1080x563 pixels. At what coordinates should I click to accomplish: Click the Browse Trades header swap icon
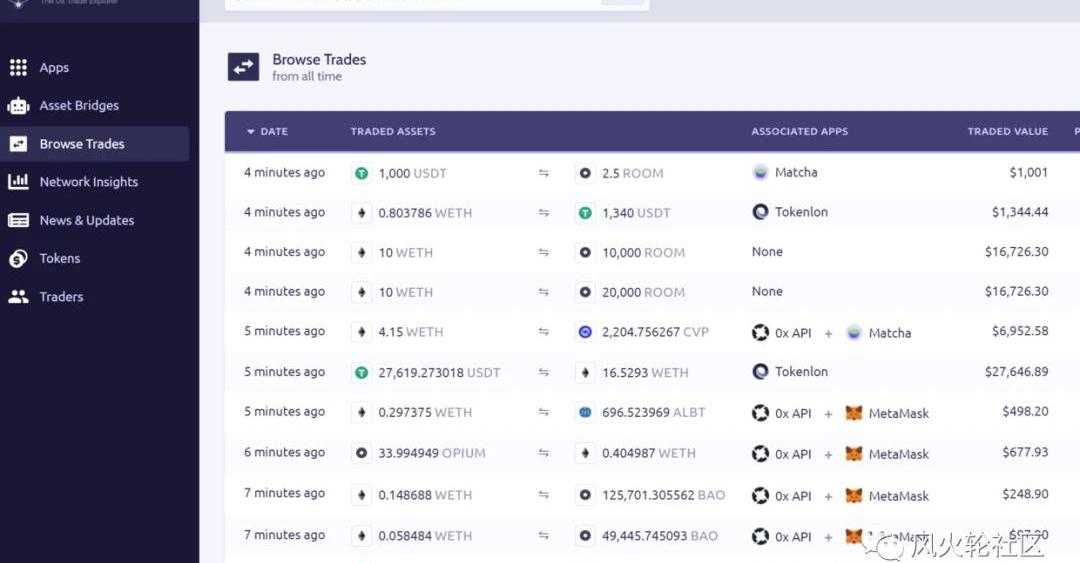click(x=243, y=67)
